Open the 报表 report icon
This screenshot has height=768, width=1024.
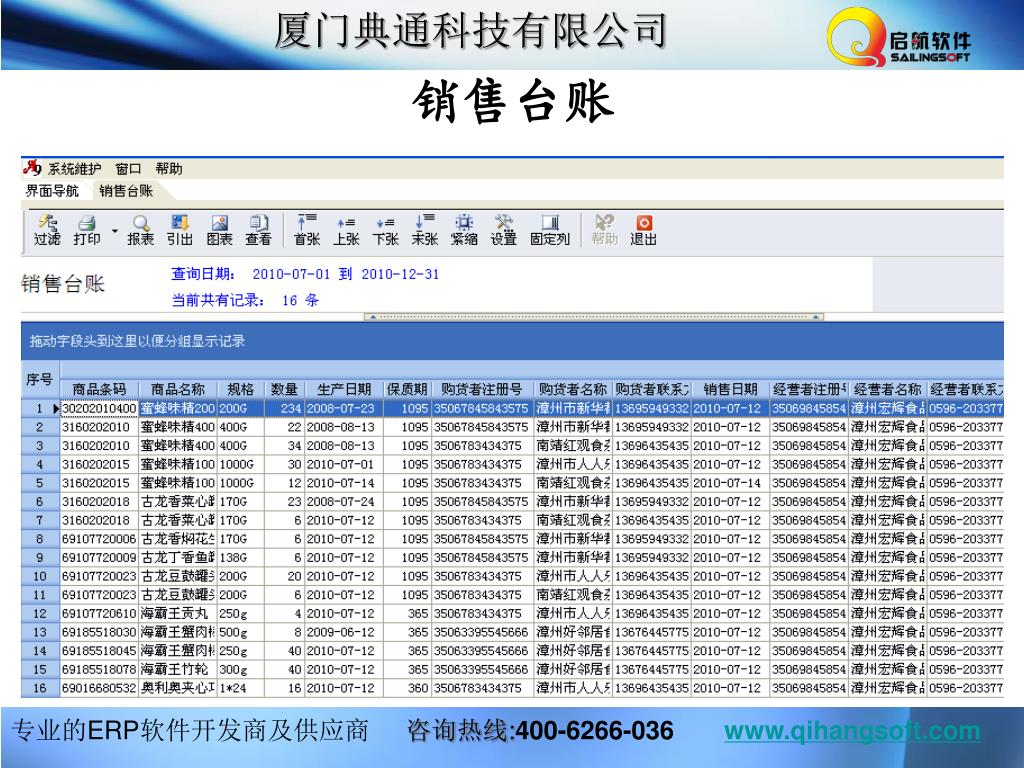pyautogui.click(x=140, y=230)
